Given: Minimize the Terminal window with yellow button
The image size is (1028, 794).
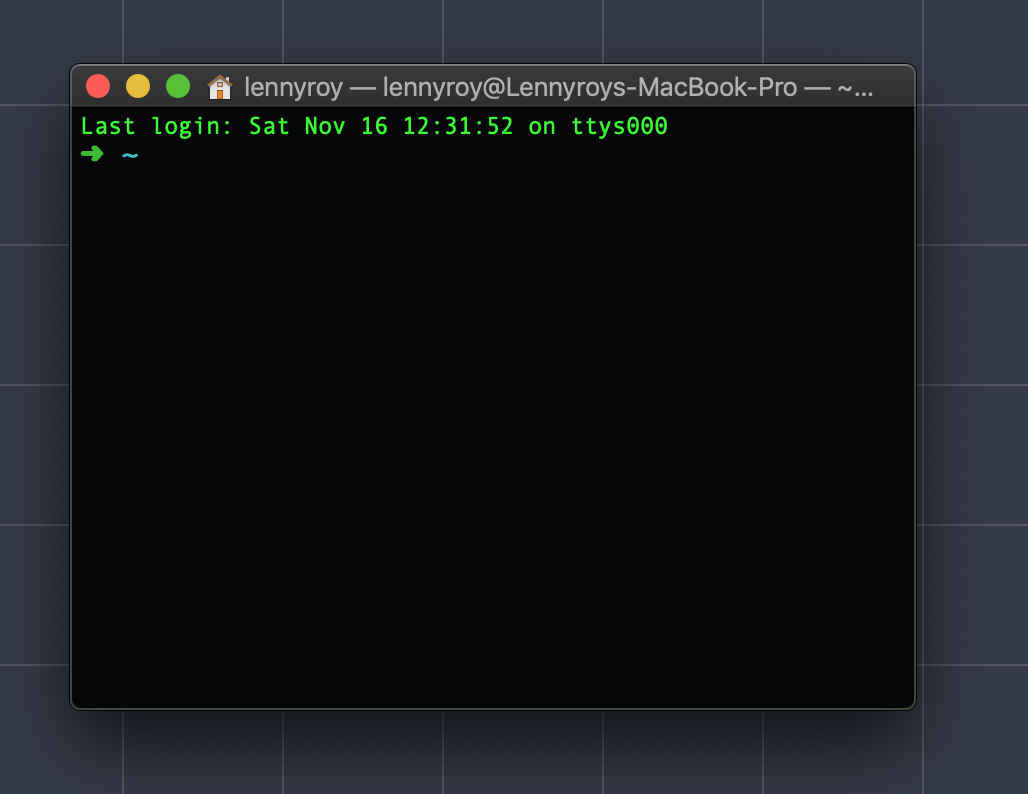Looking at the screenshot, I should [x=138, y=87].
